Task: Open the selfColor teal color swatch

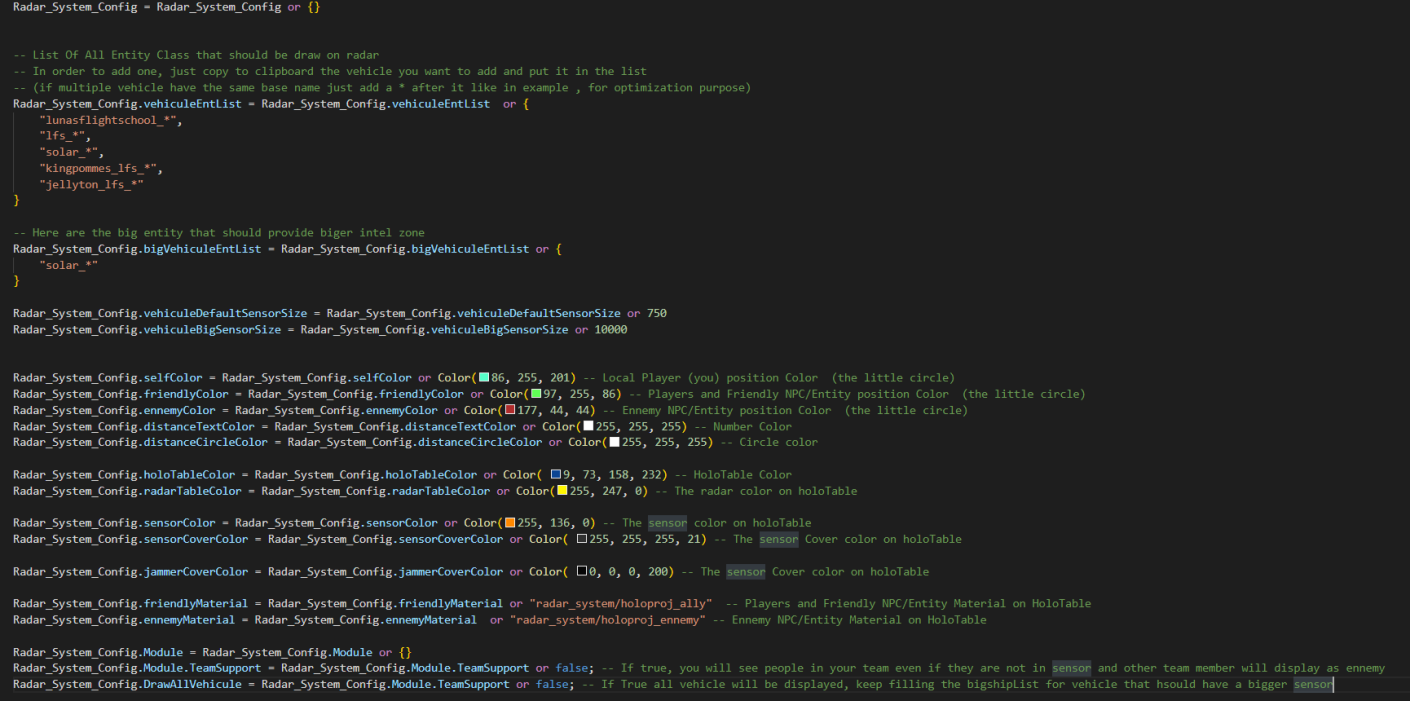Action: pos(484,378)
